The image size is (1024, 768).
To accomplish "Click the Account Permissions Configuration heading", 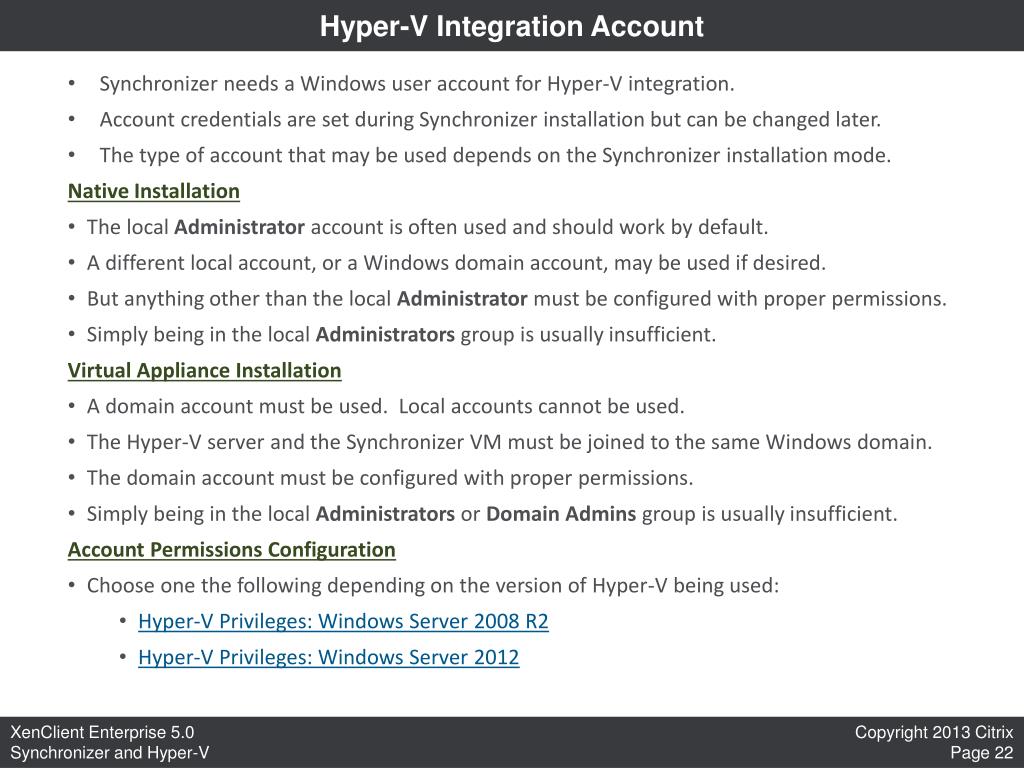I will (231, 550).
